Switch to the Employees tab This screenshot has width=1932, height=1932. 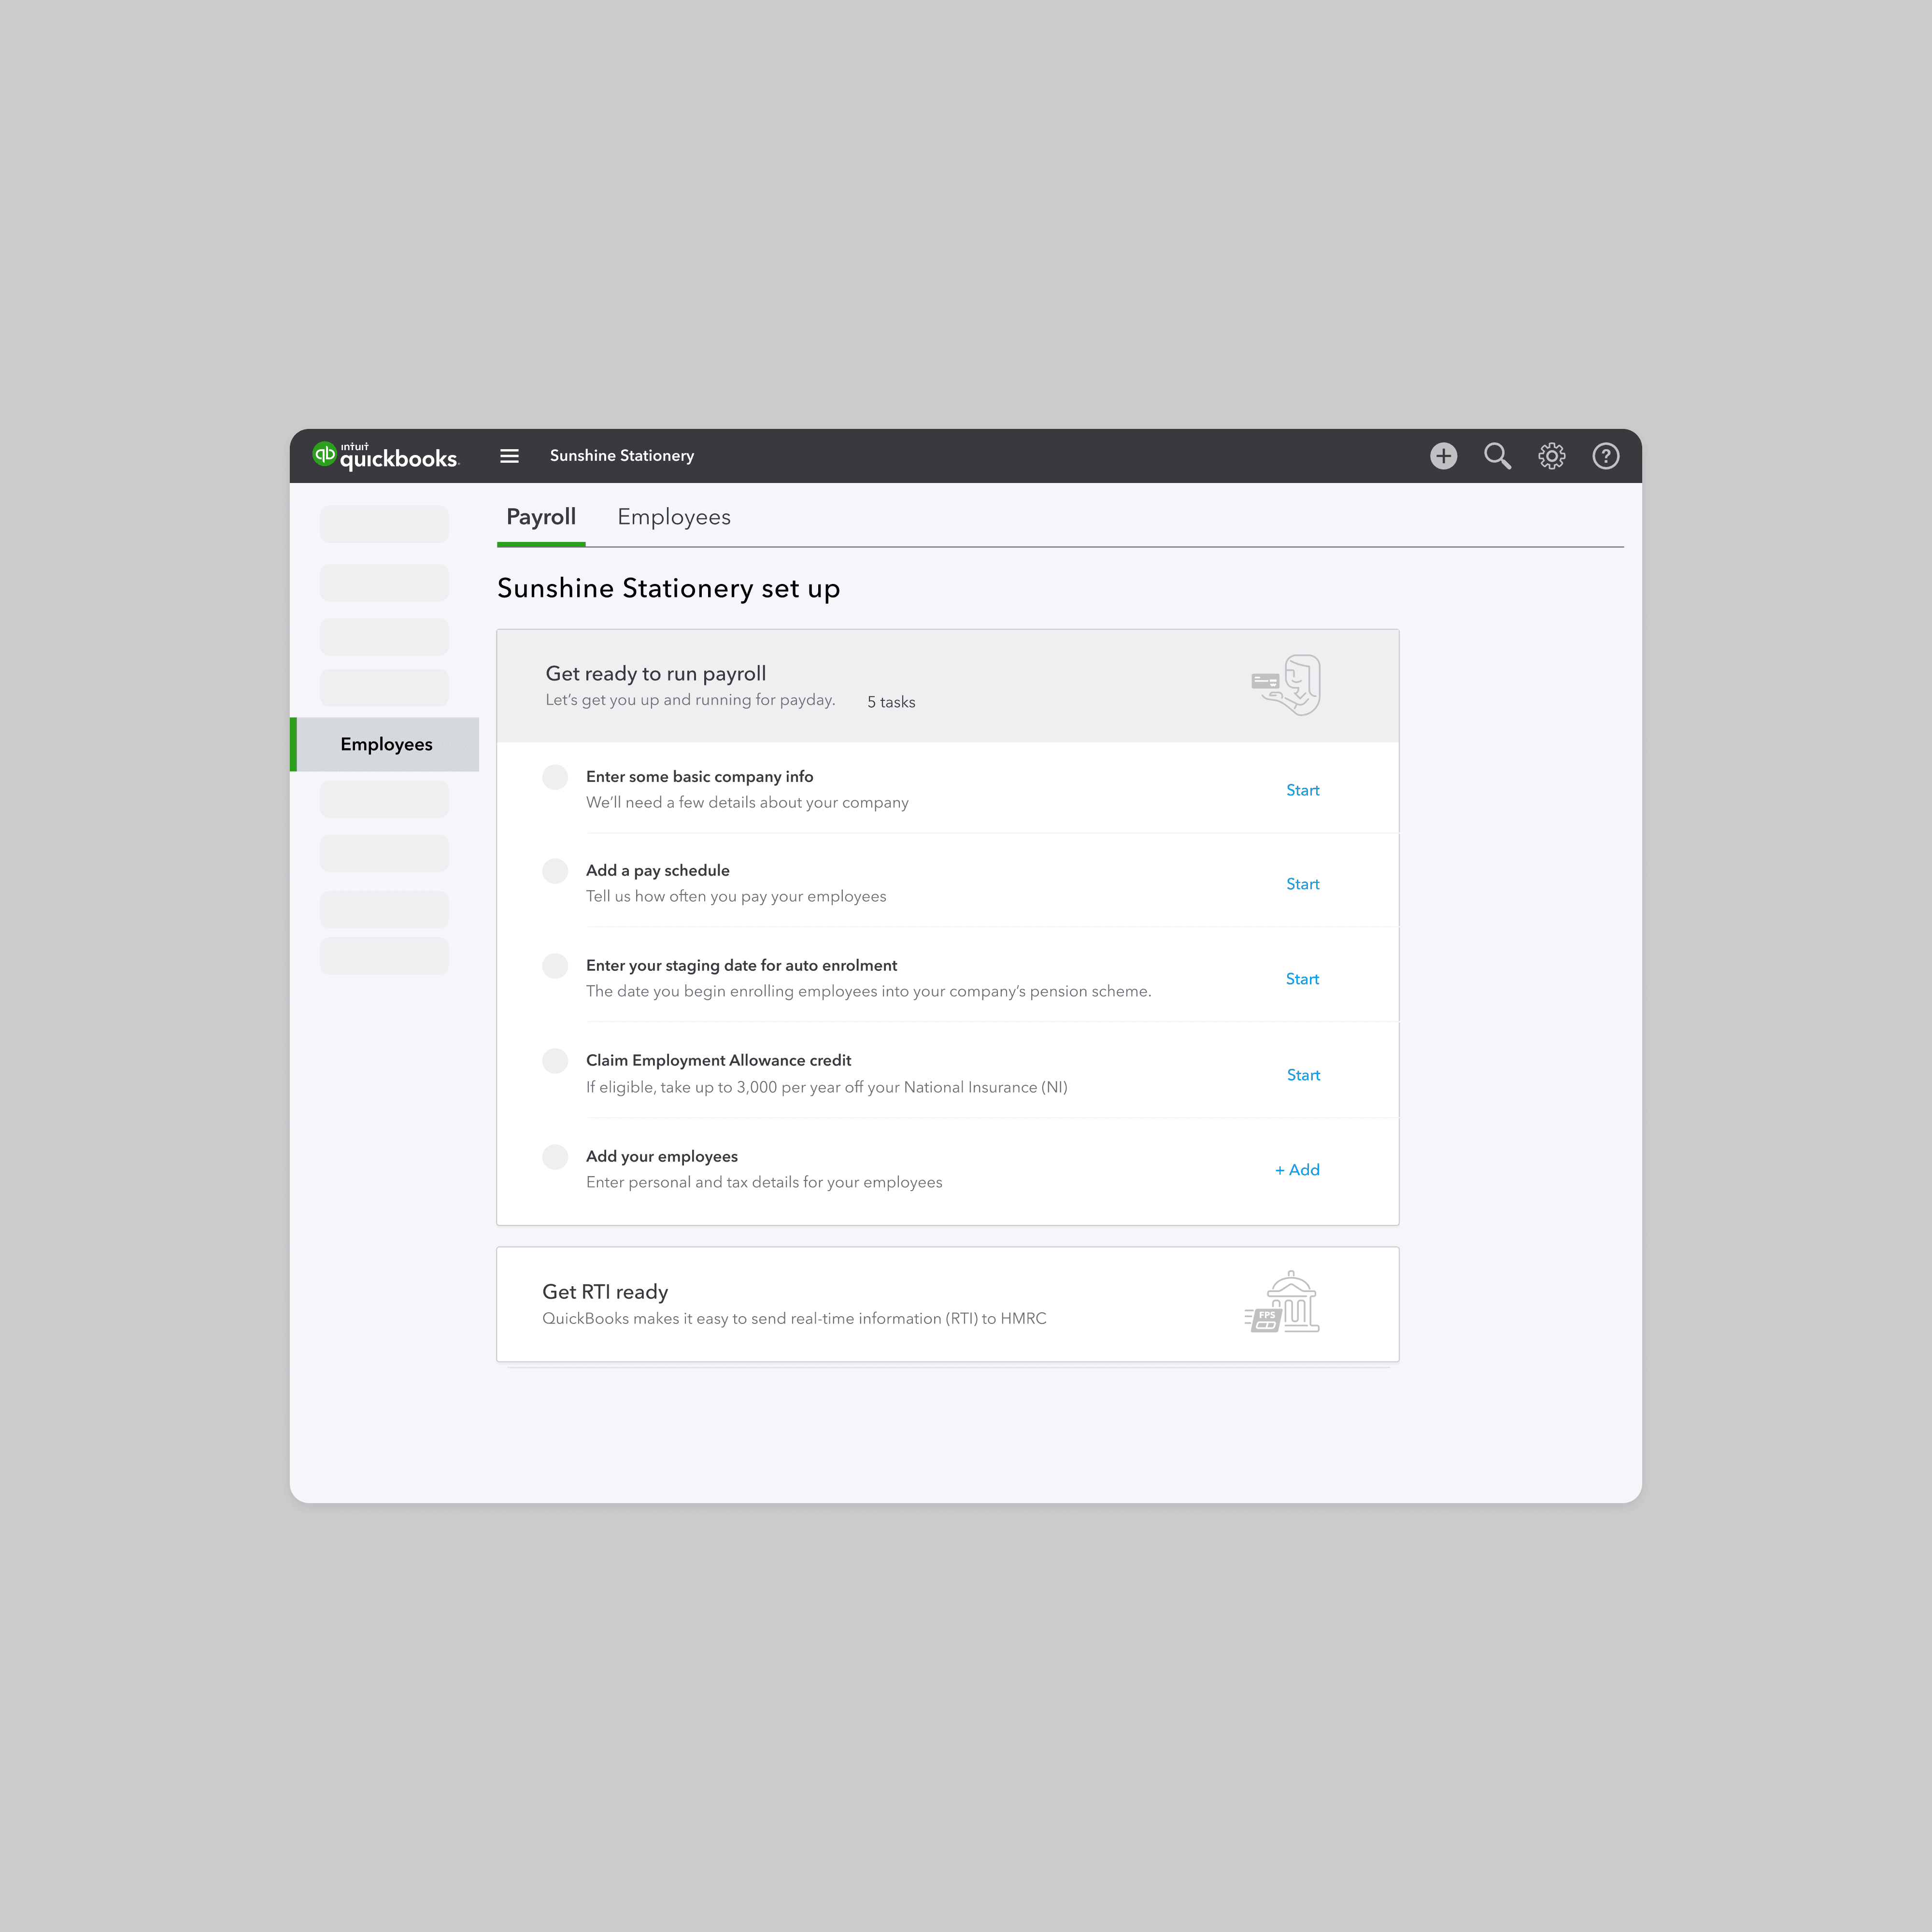tap(673, 517)
